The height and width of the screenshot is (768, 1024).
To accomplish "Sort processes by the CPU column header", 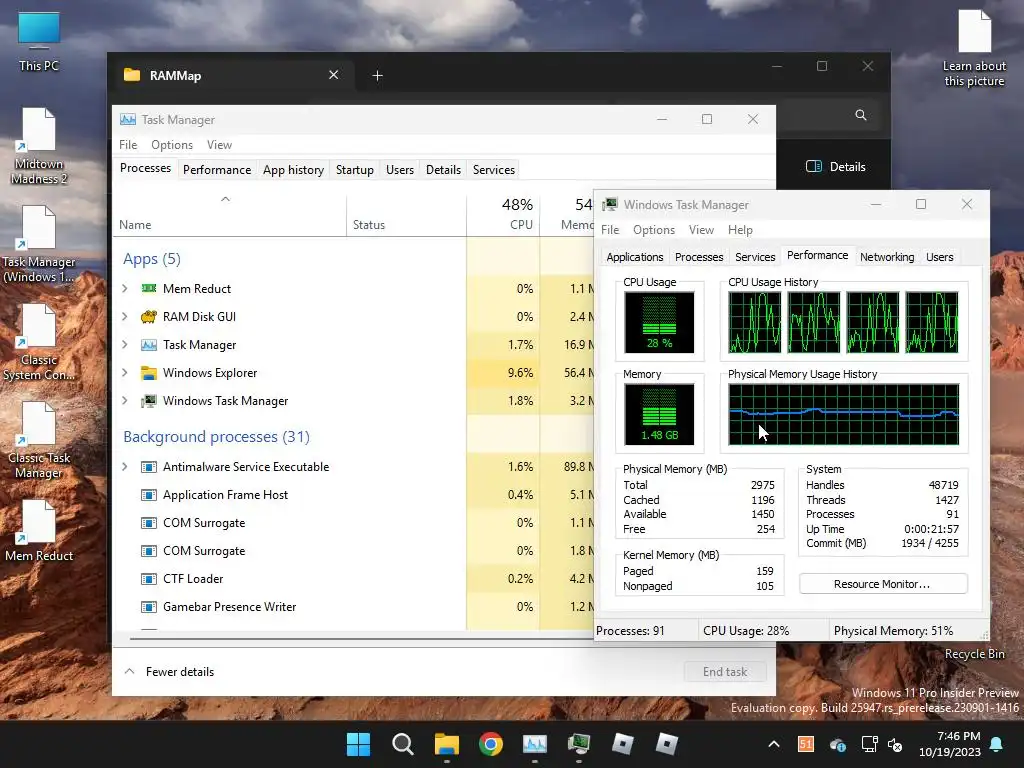I will [x=504, y=214].
